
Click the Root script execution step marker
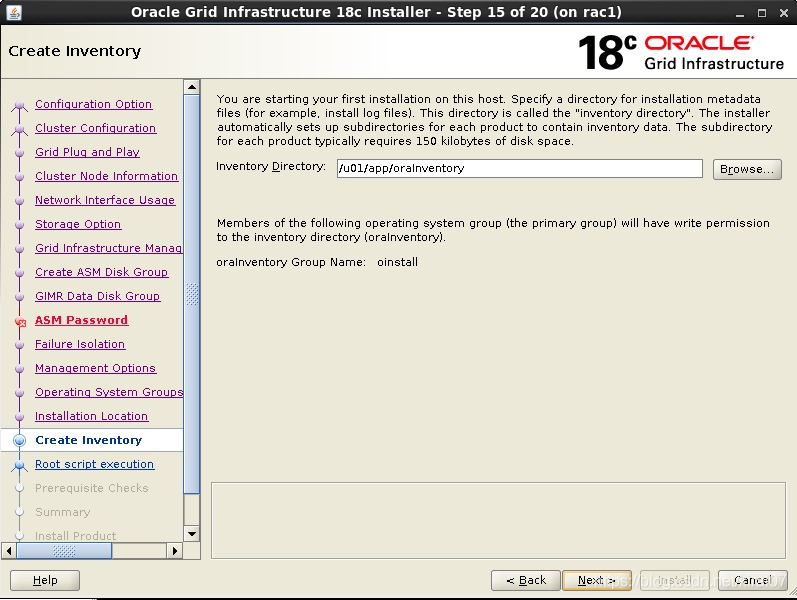point(19,465)
